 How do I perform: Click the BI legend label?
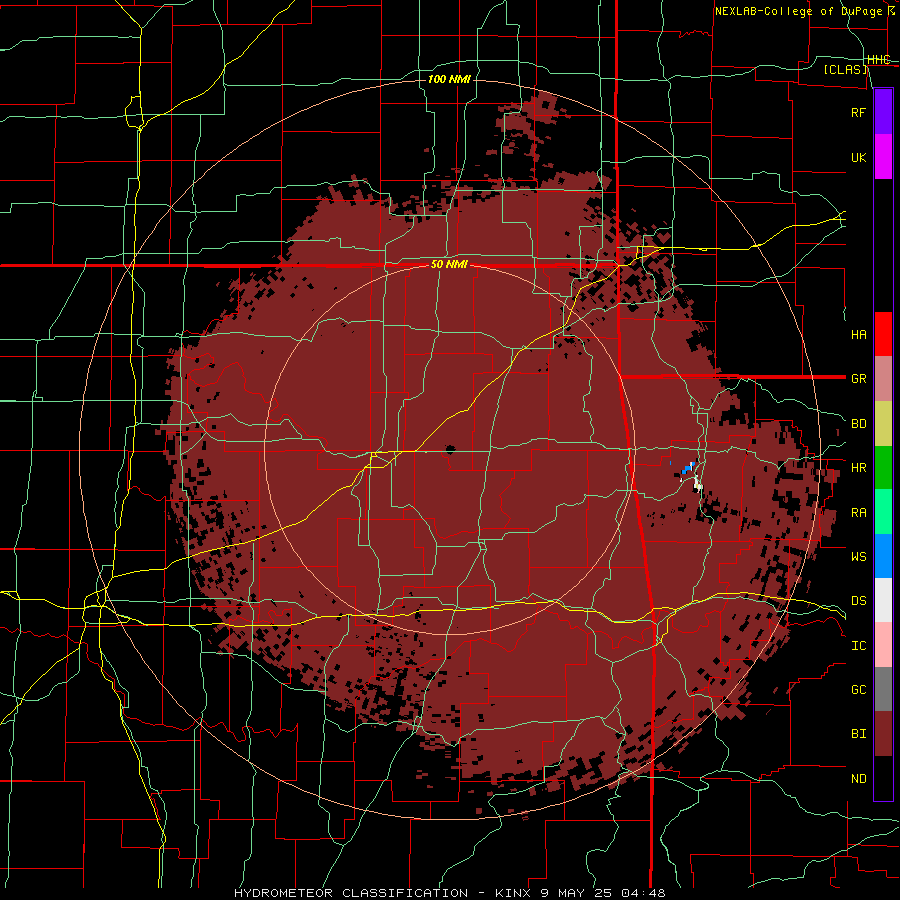point(858,734)
